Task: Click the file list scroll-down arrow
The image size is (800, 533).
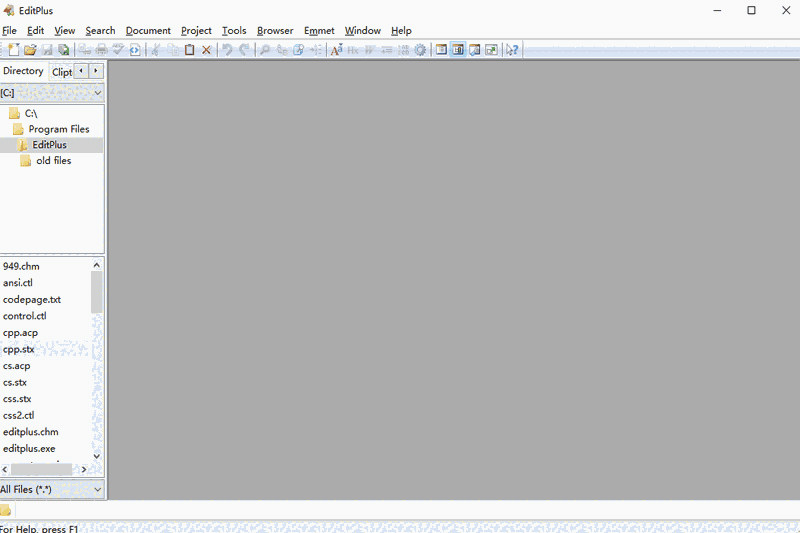Action: pos(97,456)
